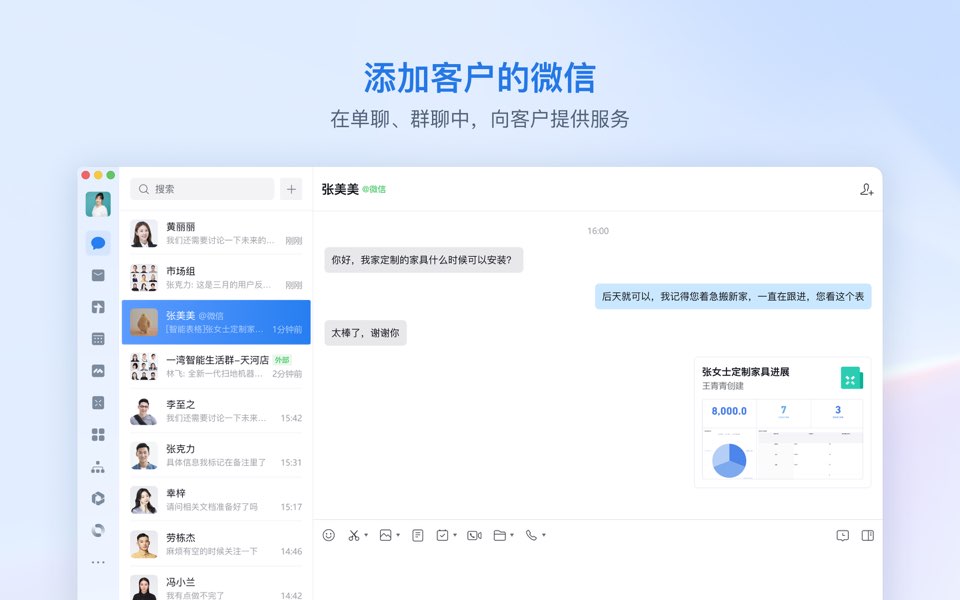960x600 pixels.
Task: Select the 市场组 conversation in the chat list
Action: coord(215,278)
